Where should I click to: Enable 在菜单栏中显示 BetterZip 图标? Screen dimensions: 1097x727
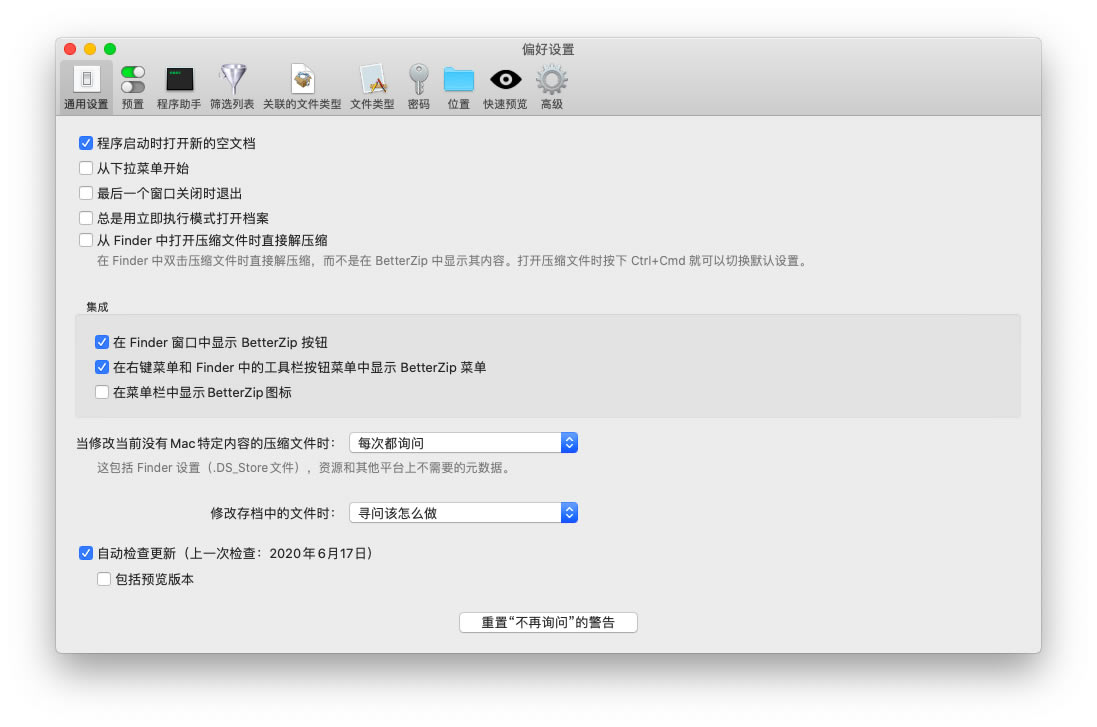tap(102, 392)
